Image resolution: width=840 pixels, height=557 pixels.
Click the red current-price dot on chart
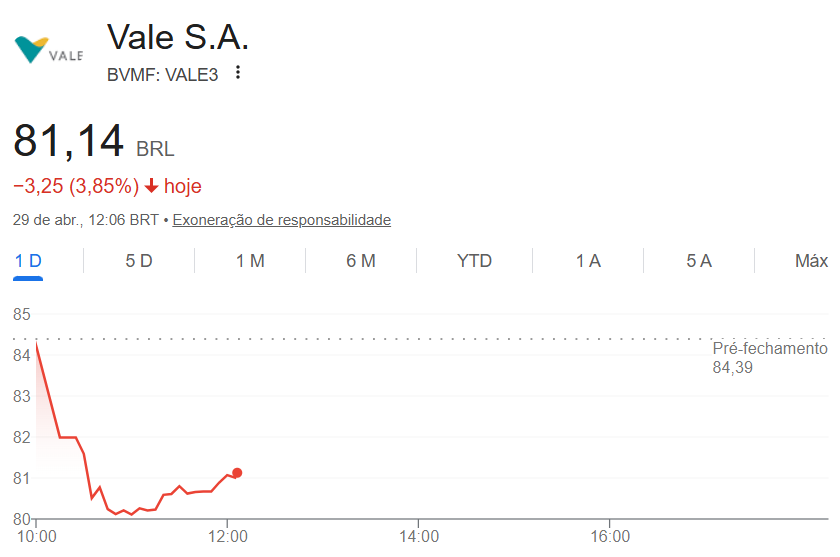click(237, 473)
